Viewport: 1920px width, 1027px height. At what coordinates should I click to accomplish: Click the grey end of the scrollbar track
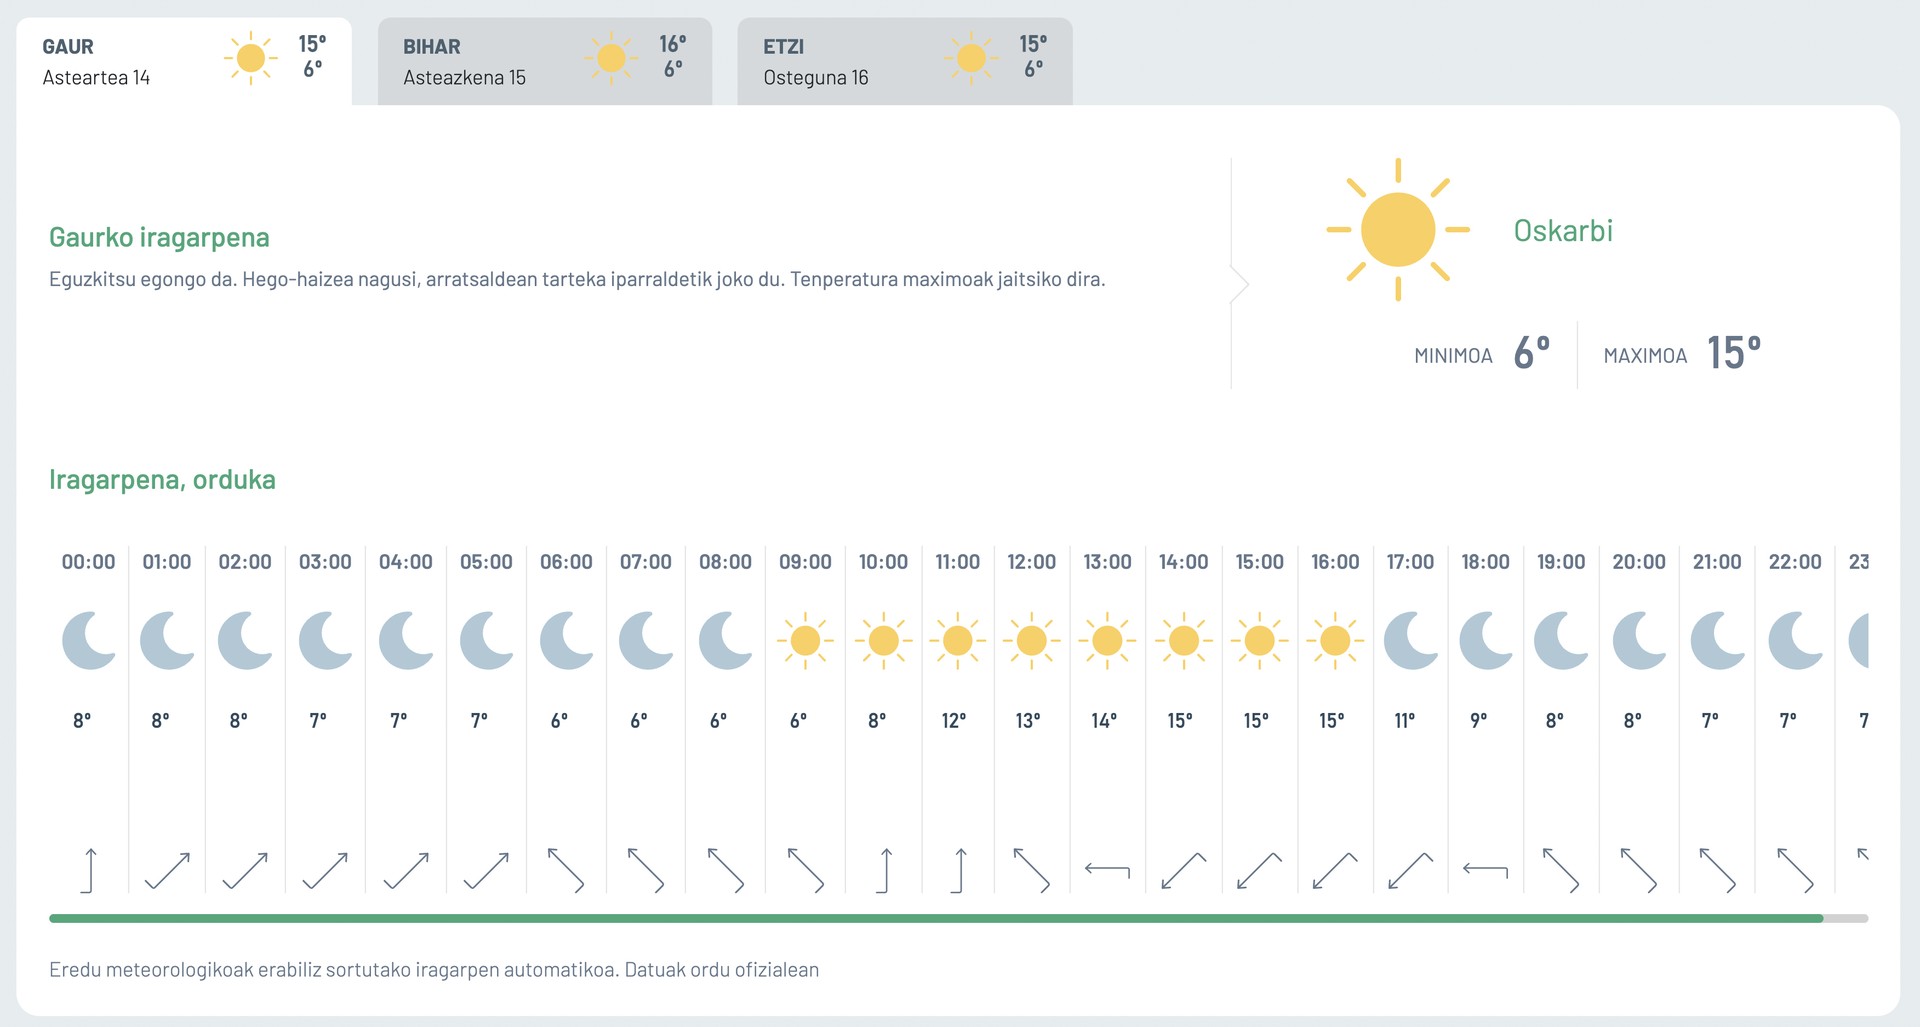pos(1846,918)
